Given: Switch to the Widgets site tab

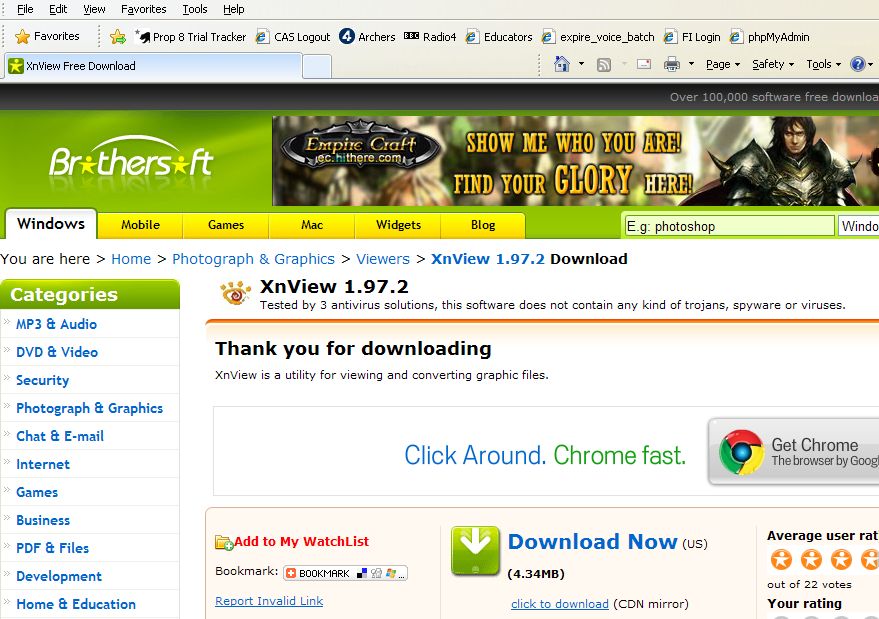Looking at the screenshot, I should click(x=398, y=225).
